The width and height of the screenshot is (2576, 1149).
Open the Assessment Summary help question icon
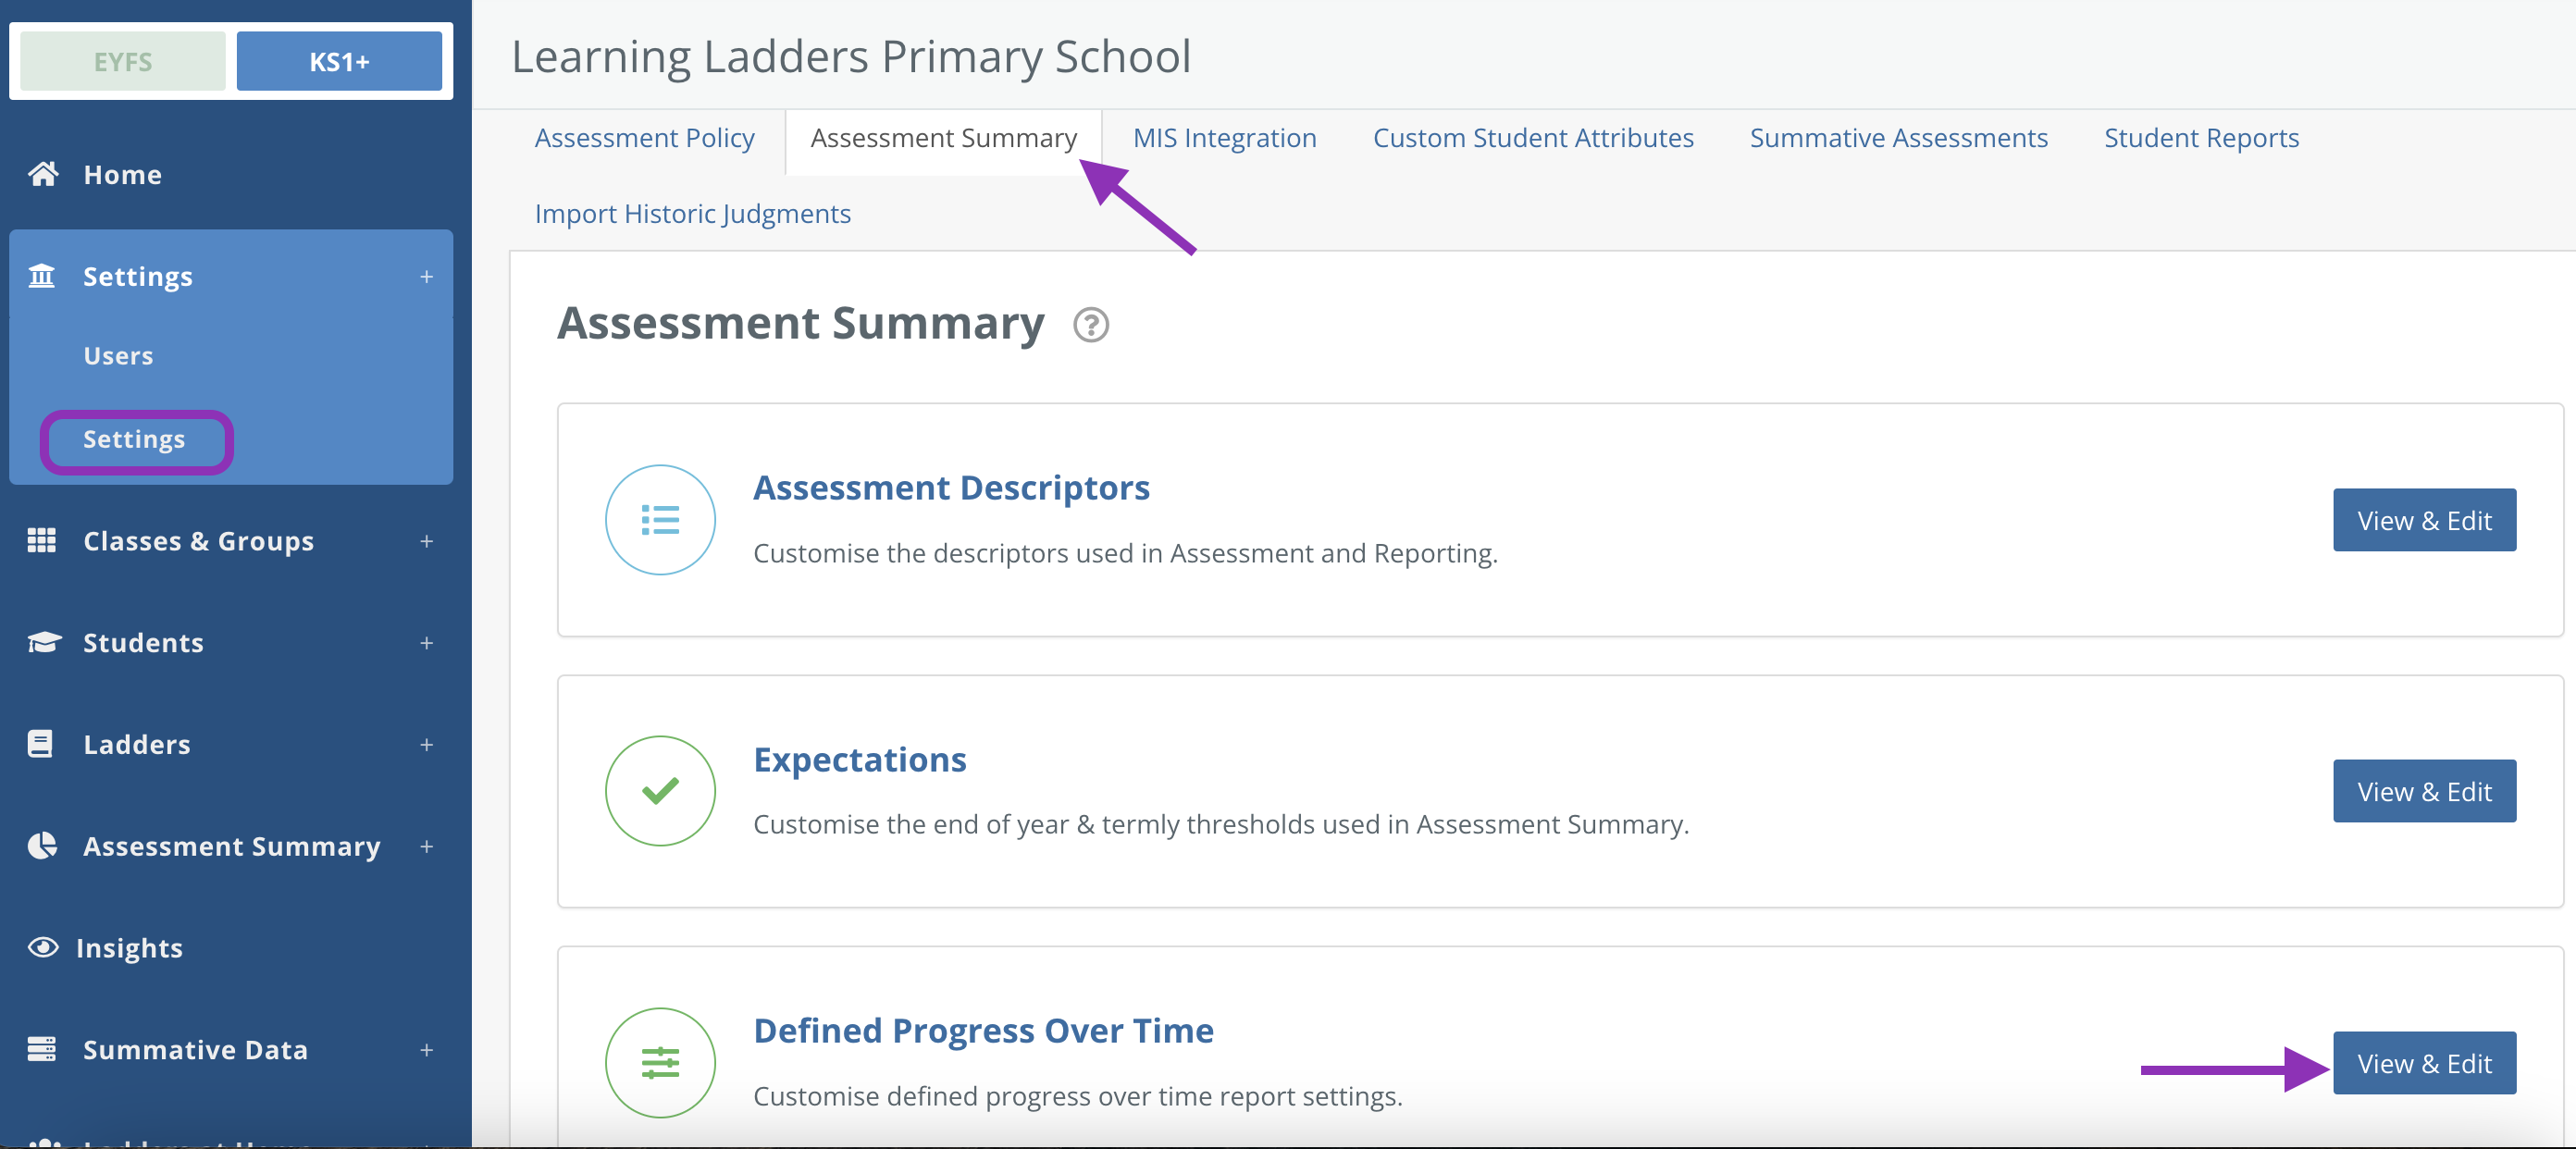tap(1091, 324)
